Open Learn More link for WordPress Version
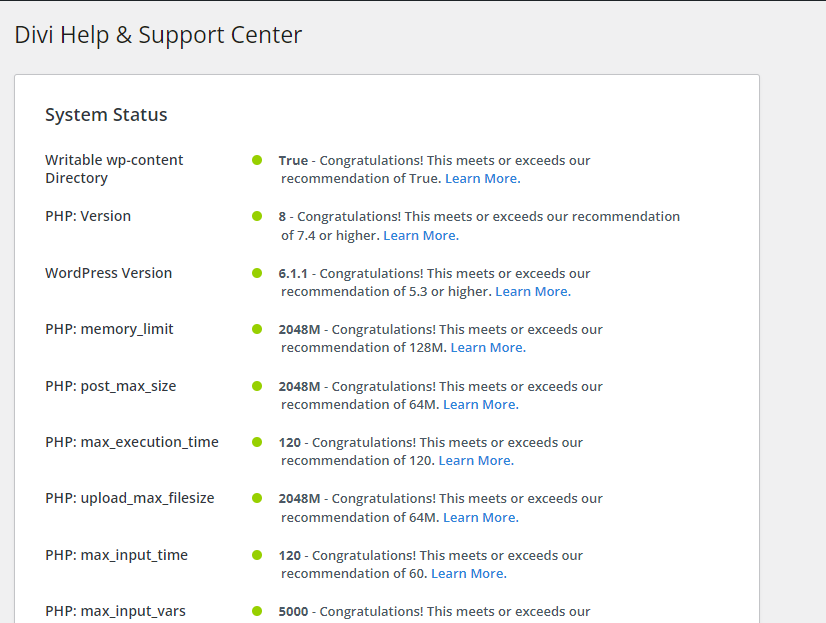826x623 pixels. pos(533,291)
